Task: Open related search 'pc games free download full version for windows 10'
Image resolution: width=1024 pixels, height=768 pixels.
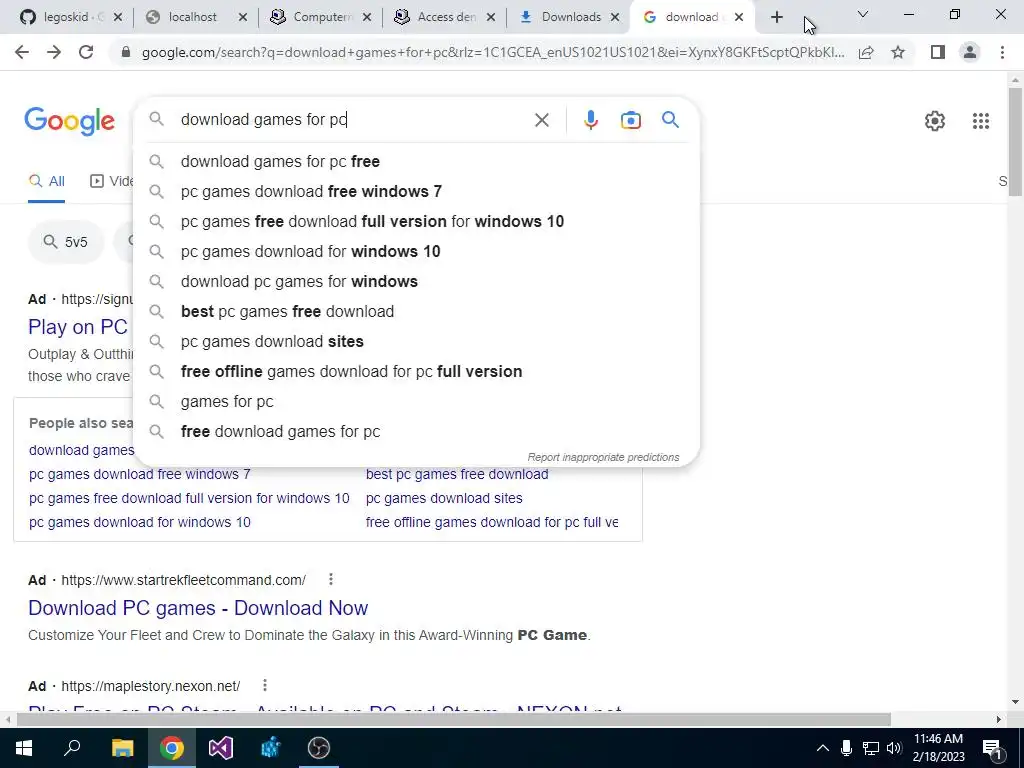Action: click(189, 498)
